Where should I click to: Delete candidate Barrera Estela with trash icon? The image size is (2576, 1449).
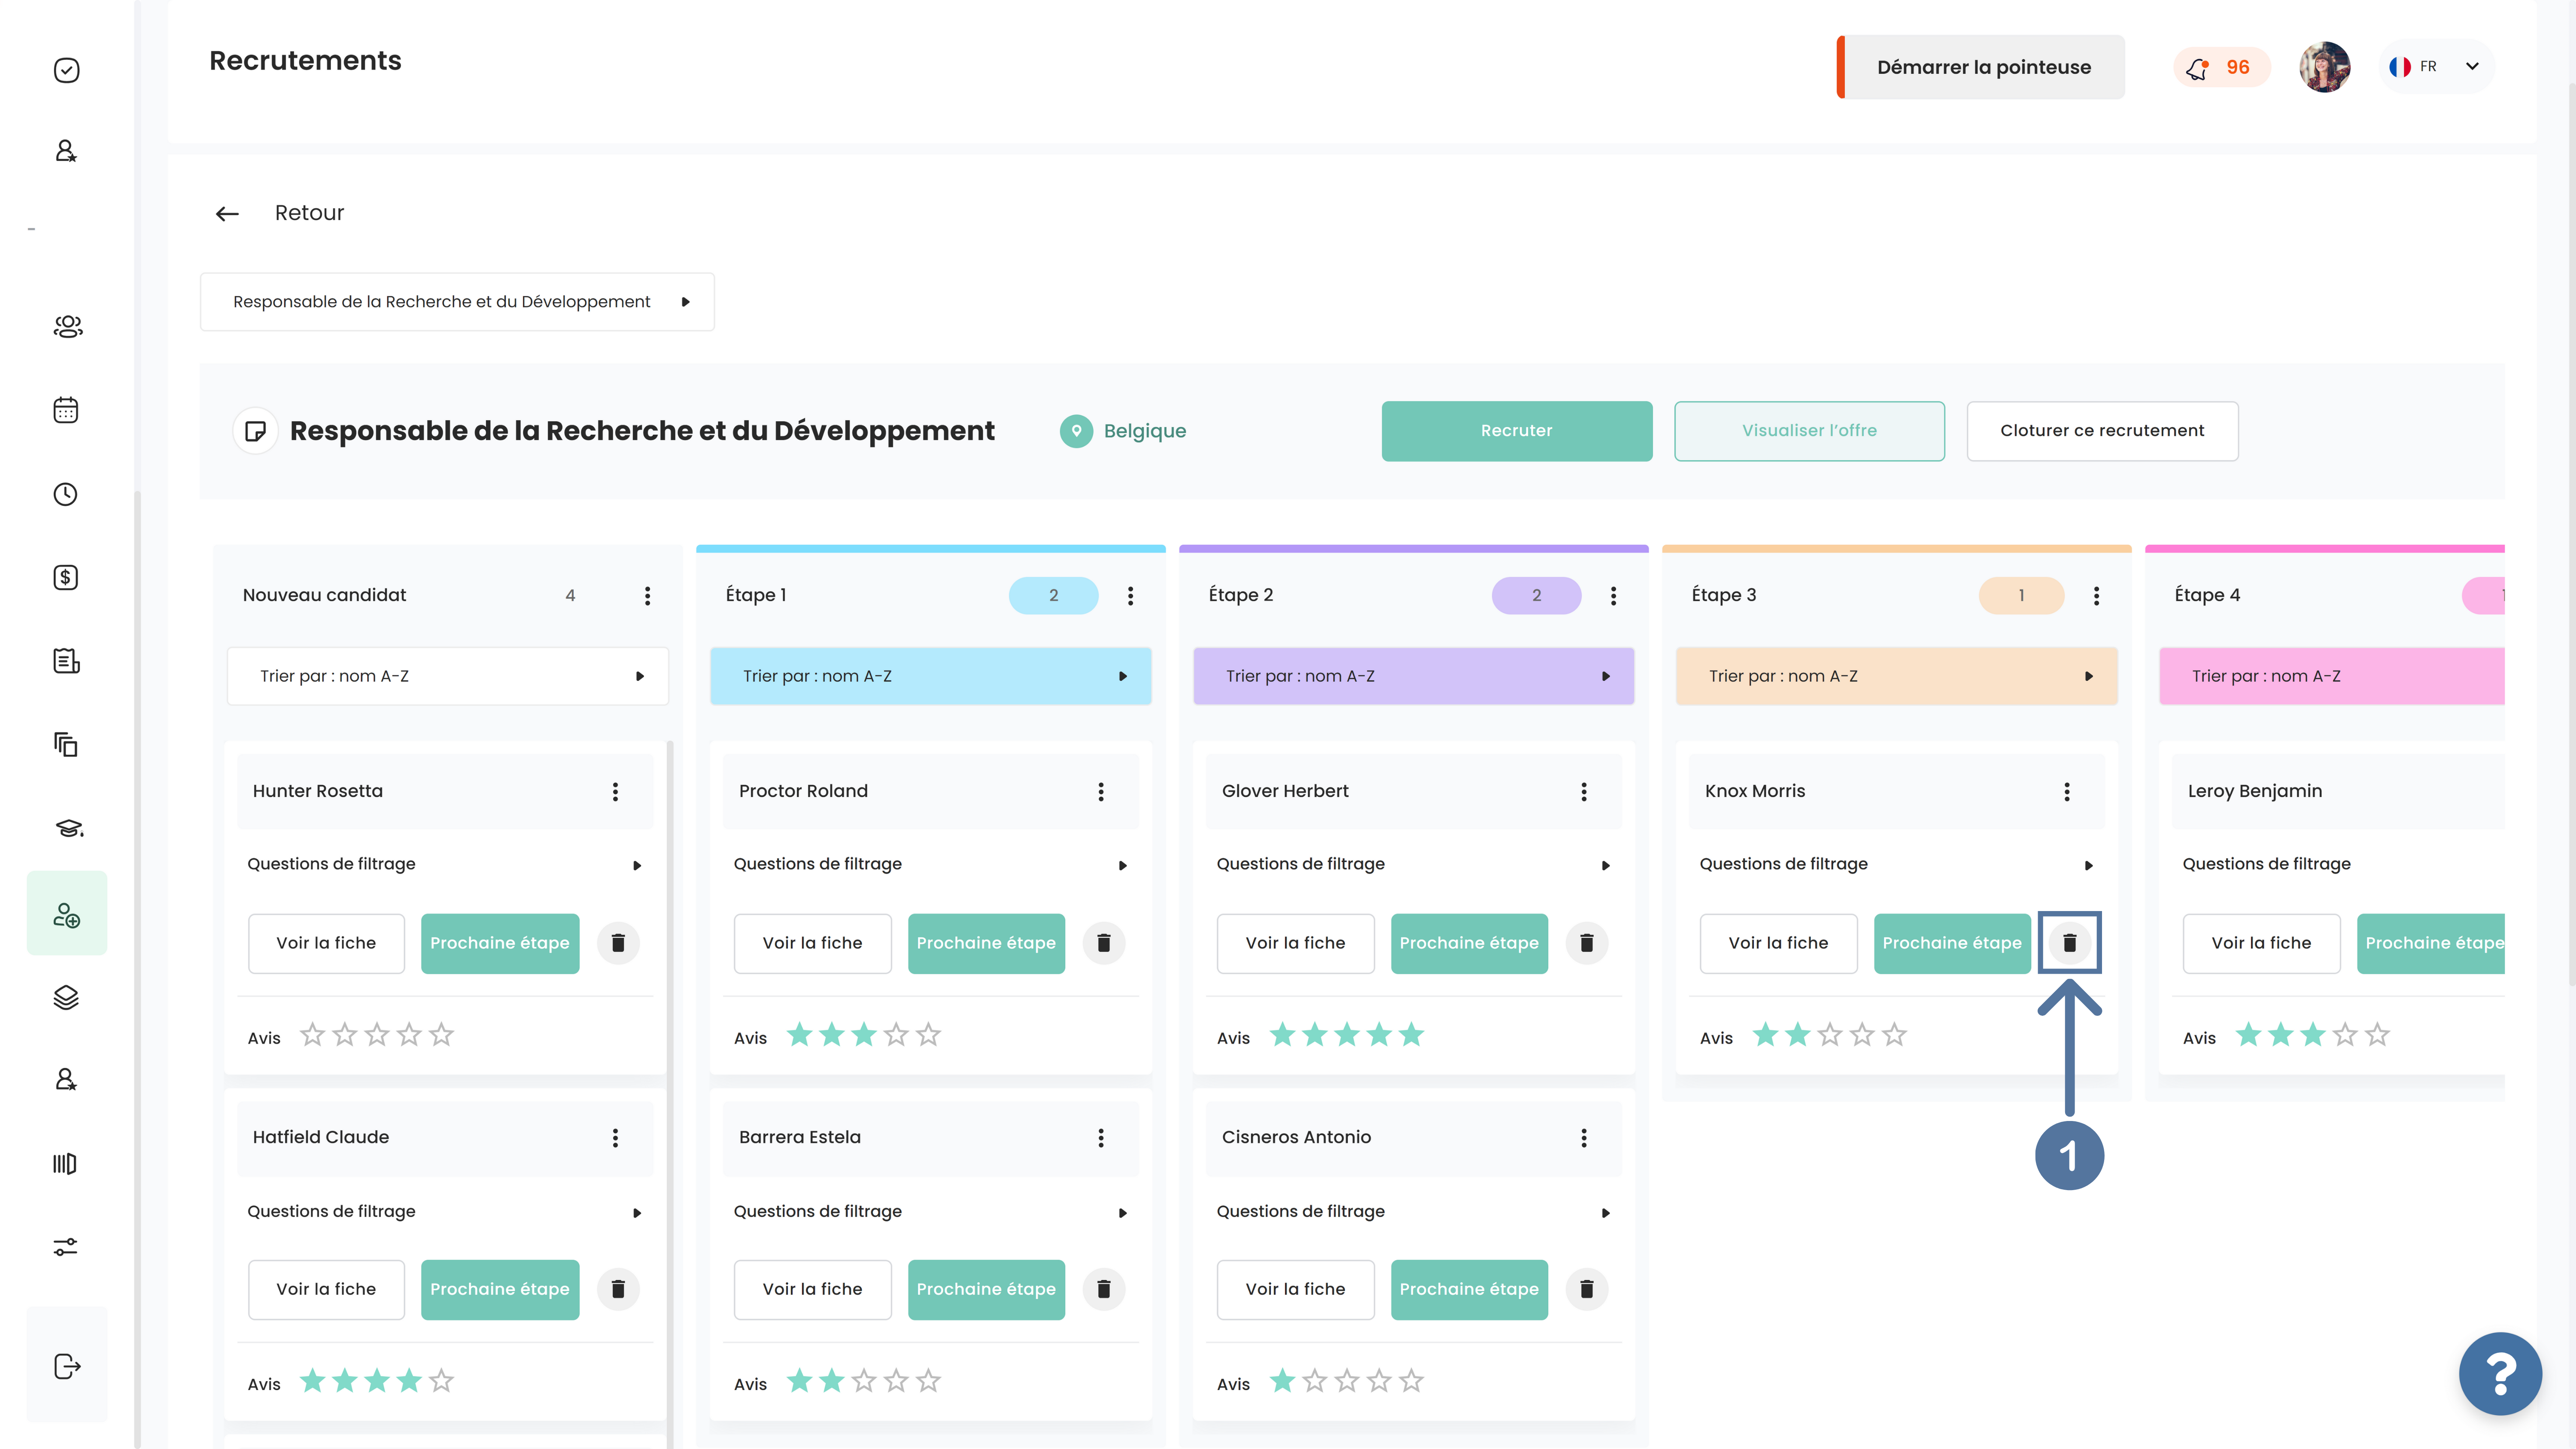[1104, 1289]
